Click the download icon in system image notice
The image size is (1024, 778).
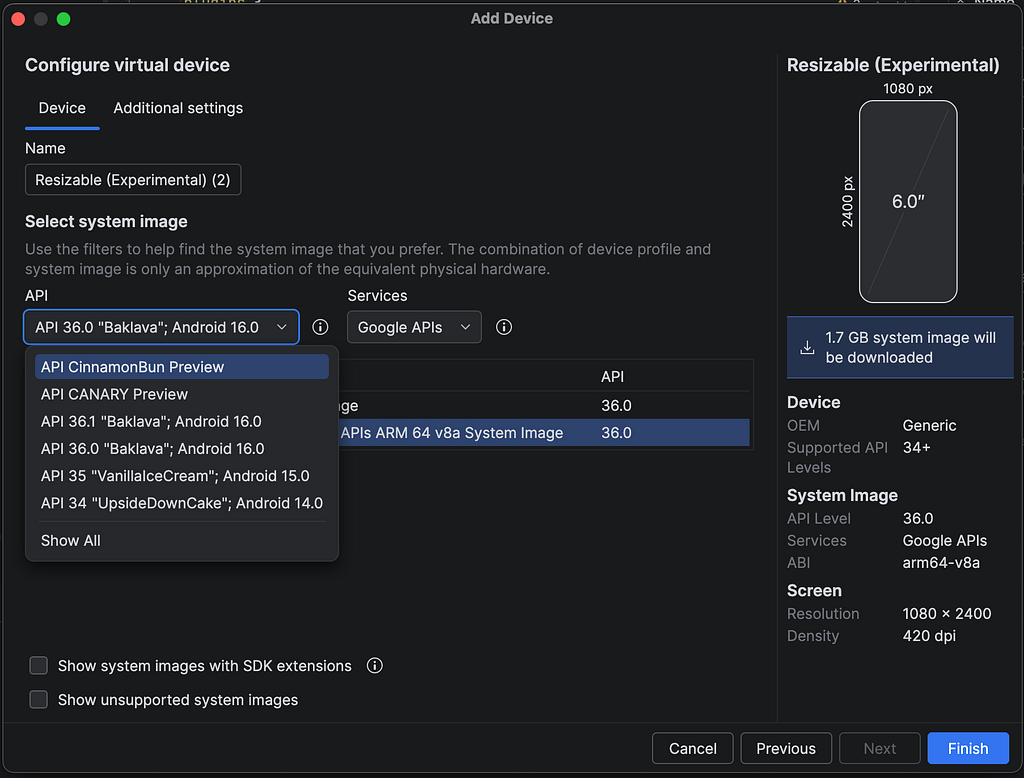point(807,348)
